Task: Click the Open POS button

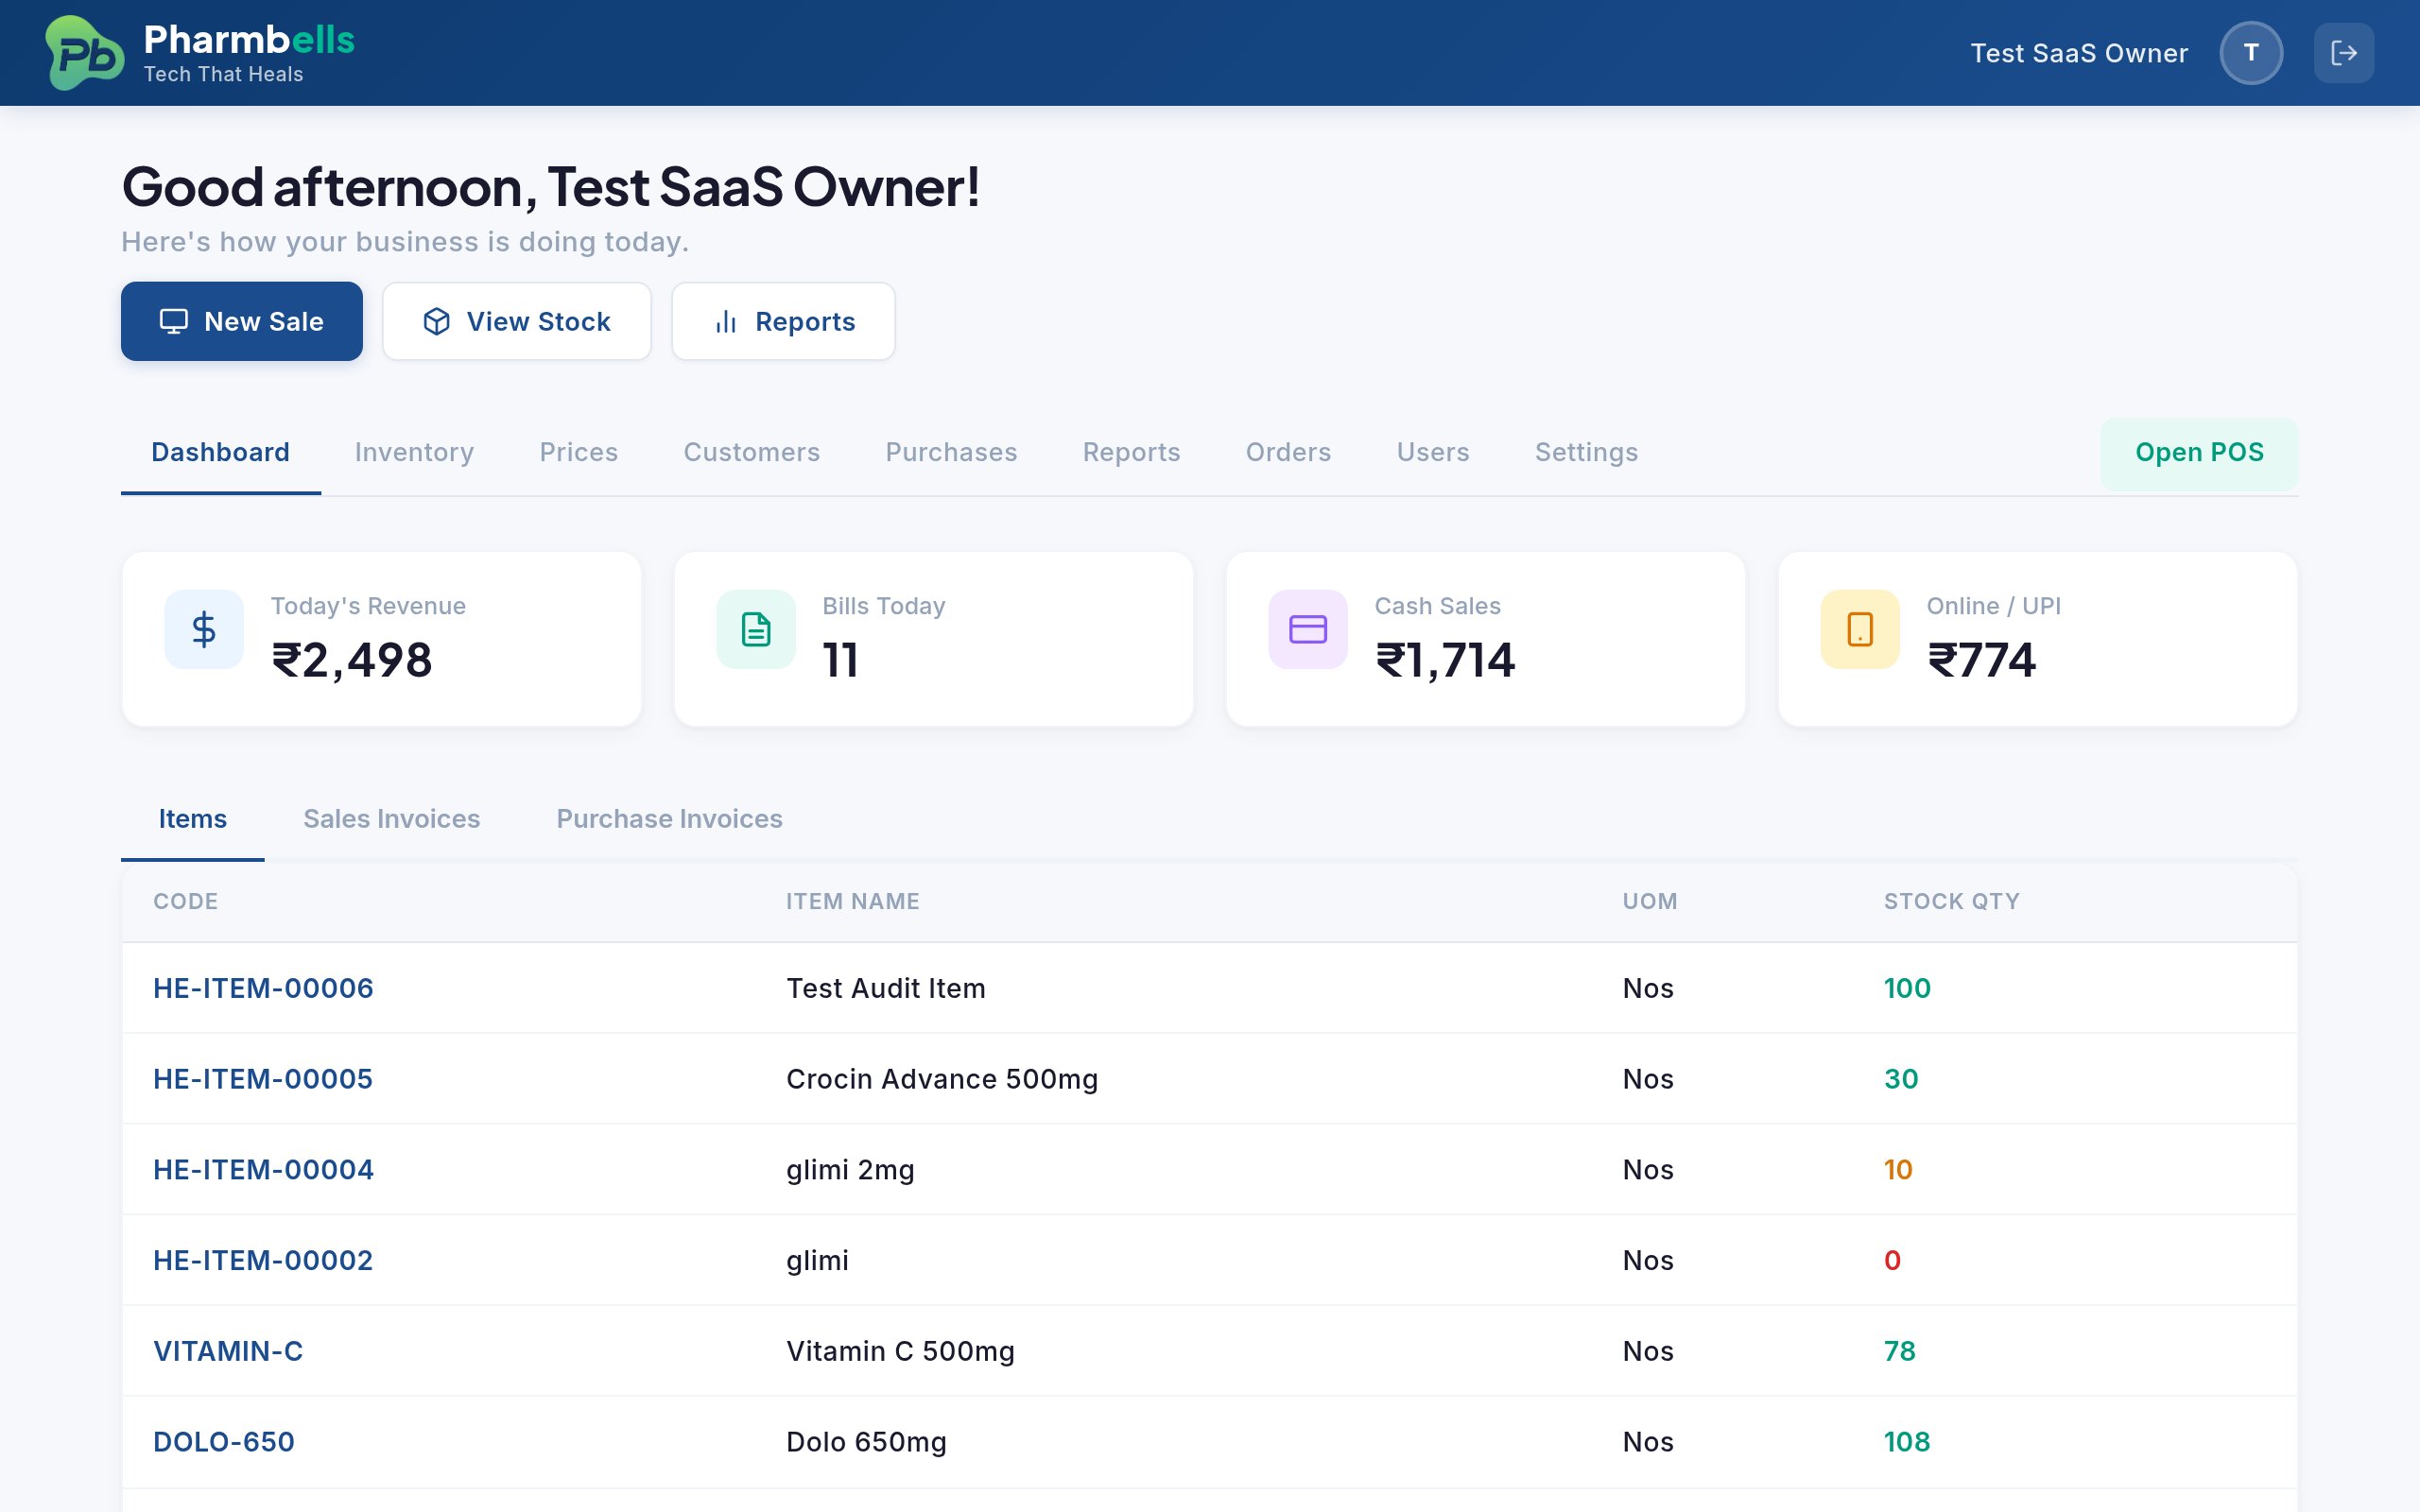Action: [x=2198, y=452]
